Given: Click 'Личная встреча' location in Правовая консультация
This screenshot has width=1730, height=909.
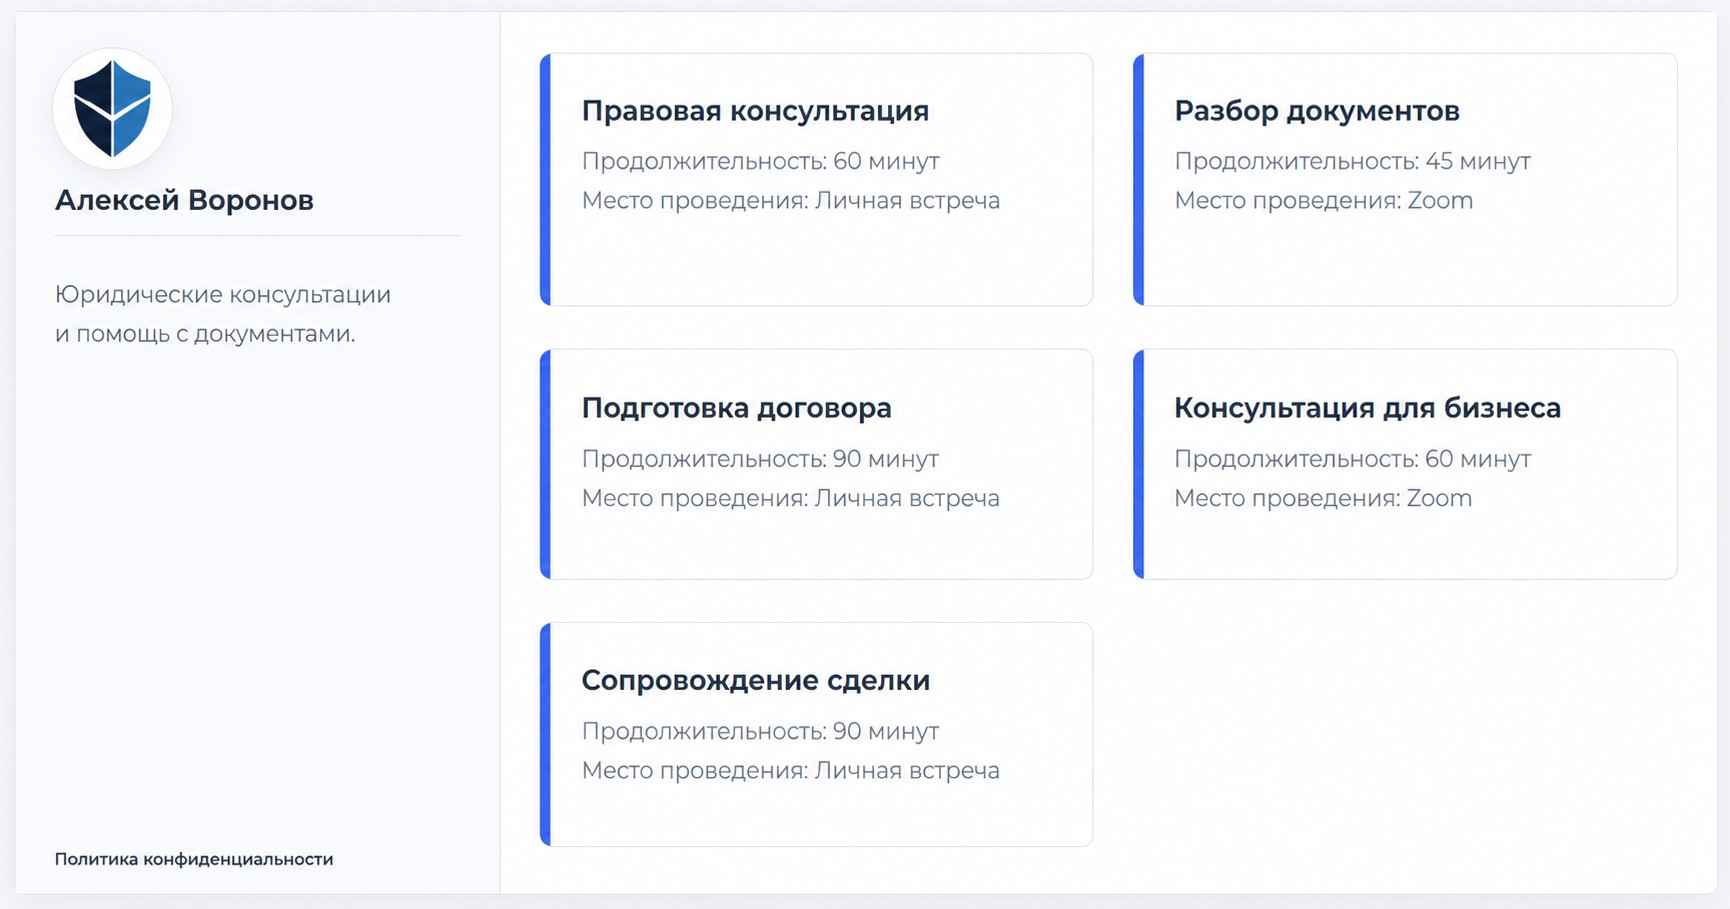Looking at the screenshot, I should 907,200.
